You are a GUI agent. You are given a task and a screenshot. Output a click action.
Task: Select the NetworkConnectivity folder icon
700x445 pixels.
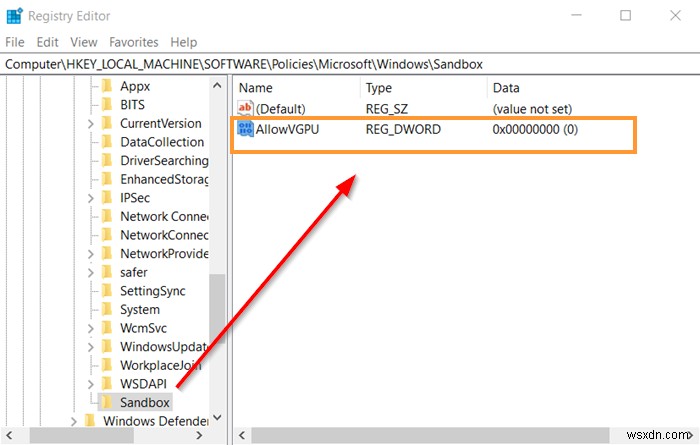(107, 235)
